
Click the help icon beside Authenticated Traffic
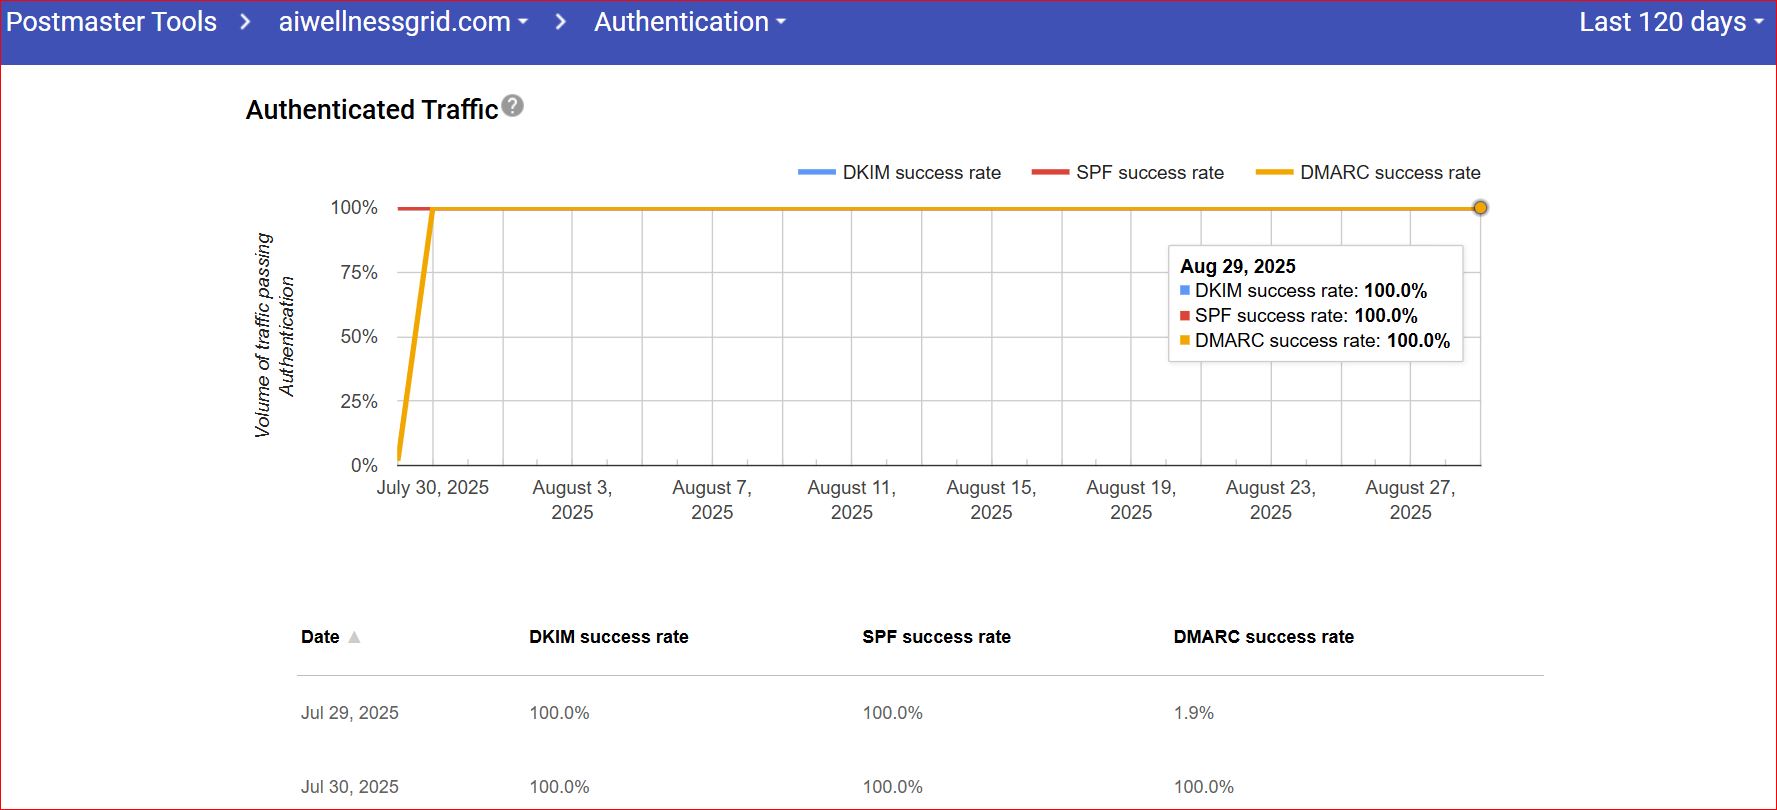coord(512,106)
